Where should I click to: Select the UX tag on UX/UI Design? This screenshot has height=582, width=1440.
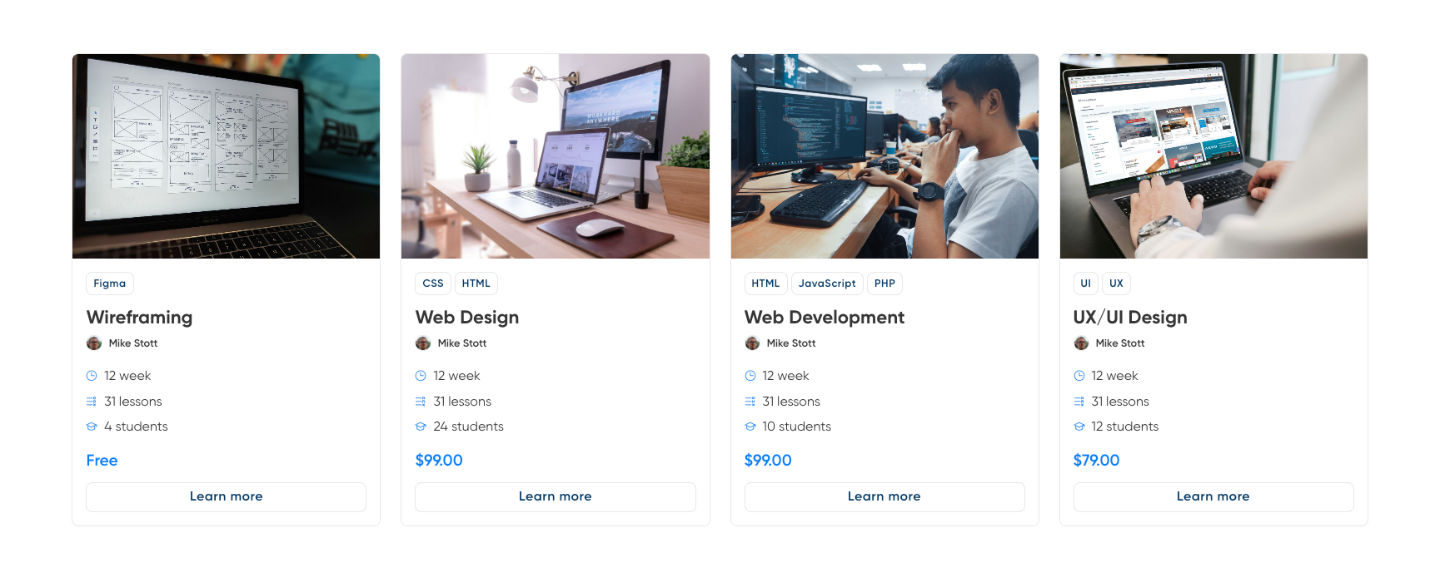pos(1116,283)
